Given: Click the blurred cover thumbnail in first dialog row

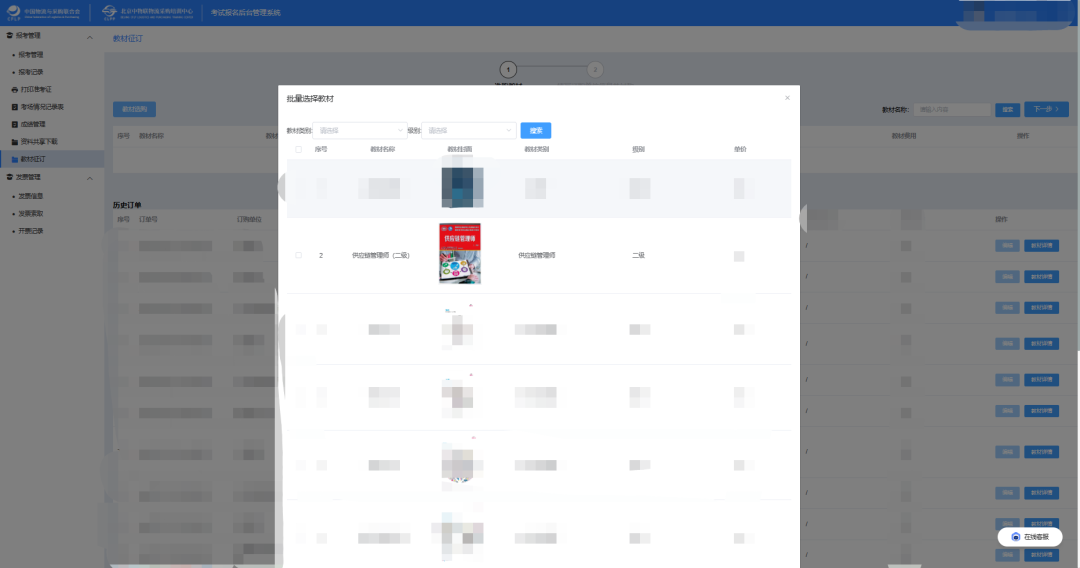Looking at the screenshot, I should 462,187.
